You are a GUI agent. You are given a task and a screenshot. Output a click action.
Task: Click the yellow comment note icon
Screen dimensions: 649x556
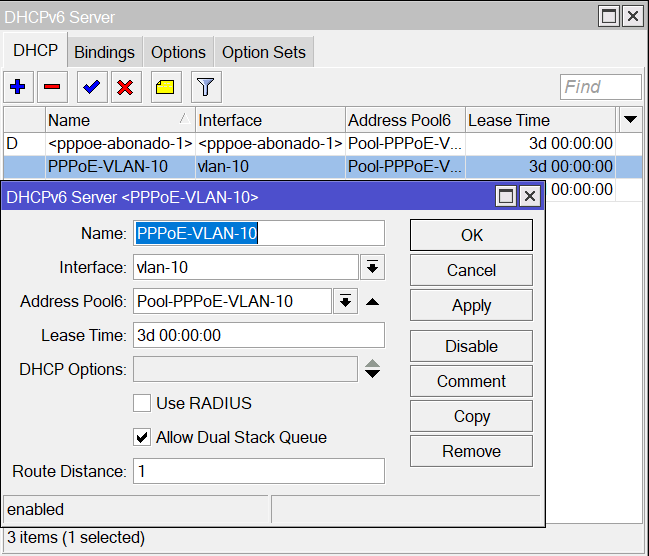166,87
